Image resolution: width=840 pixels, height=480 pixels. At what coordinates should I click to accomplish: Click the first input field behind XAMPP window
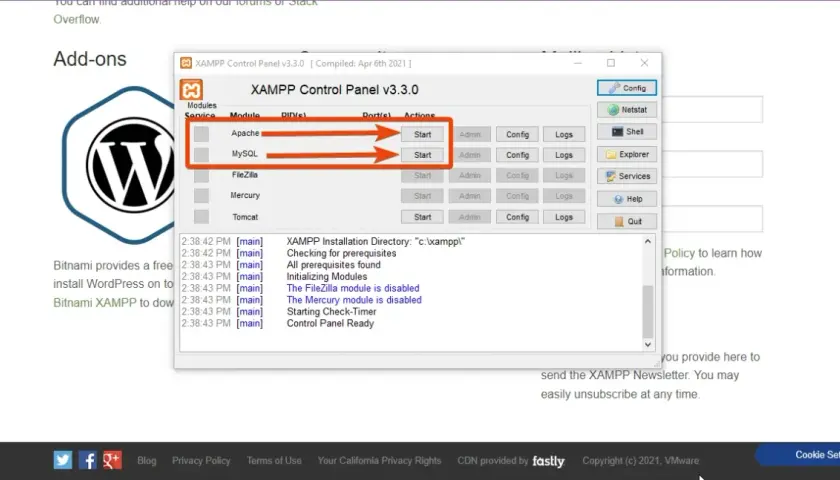(712, 110)
